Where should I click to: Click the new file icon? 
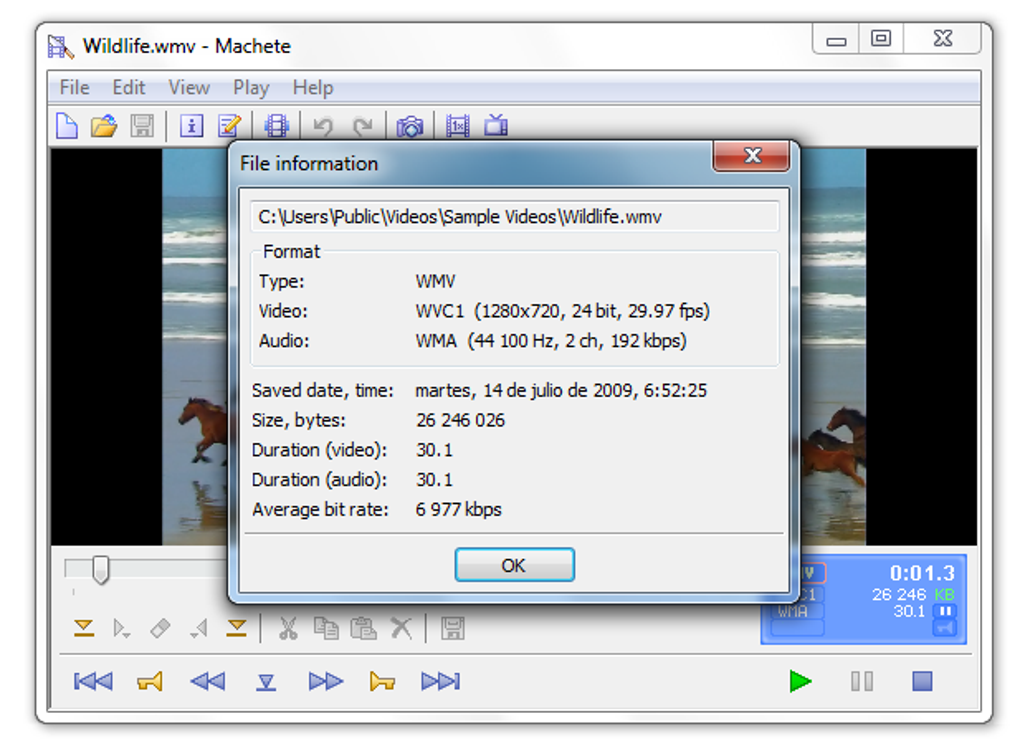67,126
